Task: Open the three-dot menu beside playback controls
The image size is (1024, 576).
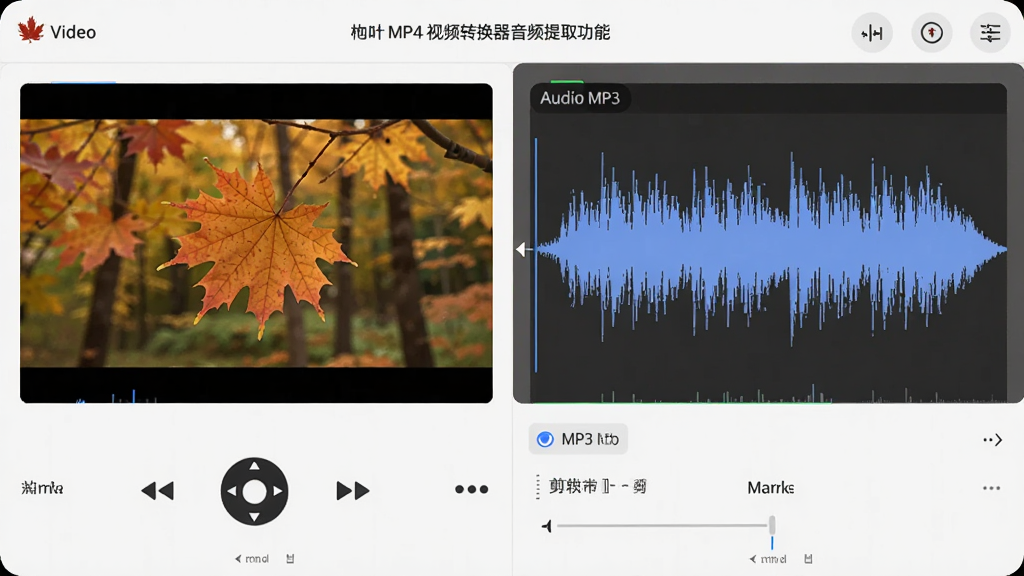Action: point(472,489)
